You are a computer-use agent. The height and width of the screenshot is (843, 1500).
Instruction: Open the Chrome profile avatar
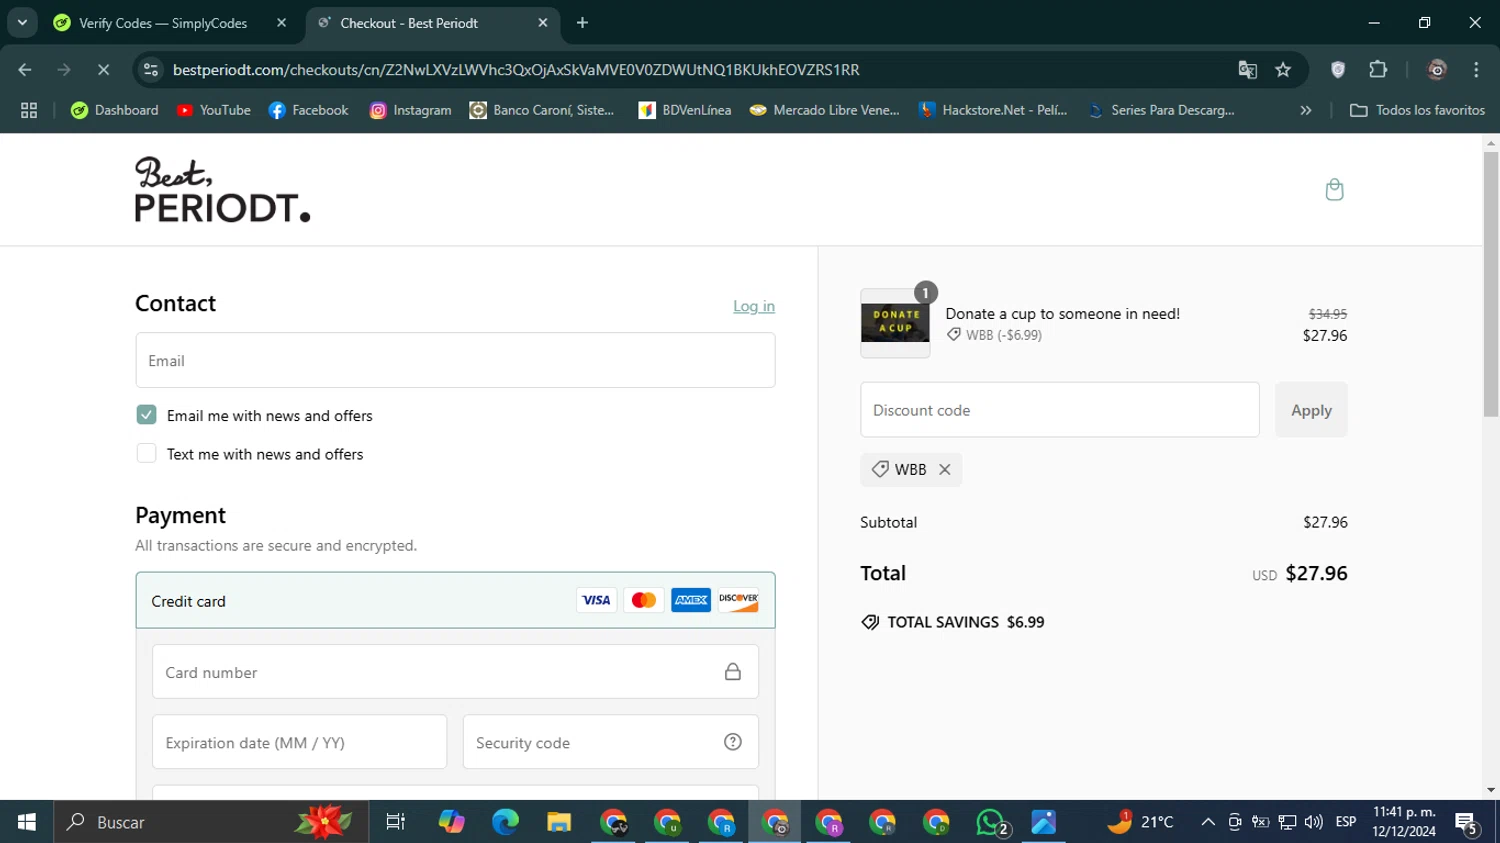click(1437, 70)
